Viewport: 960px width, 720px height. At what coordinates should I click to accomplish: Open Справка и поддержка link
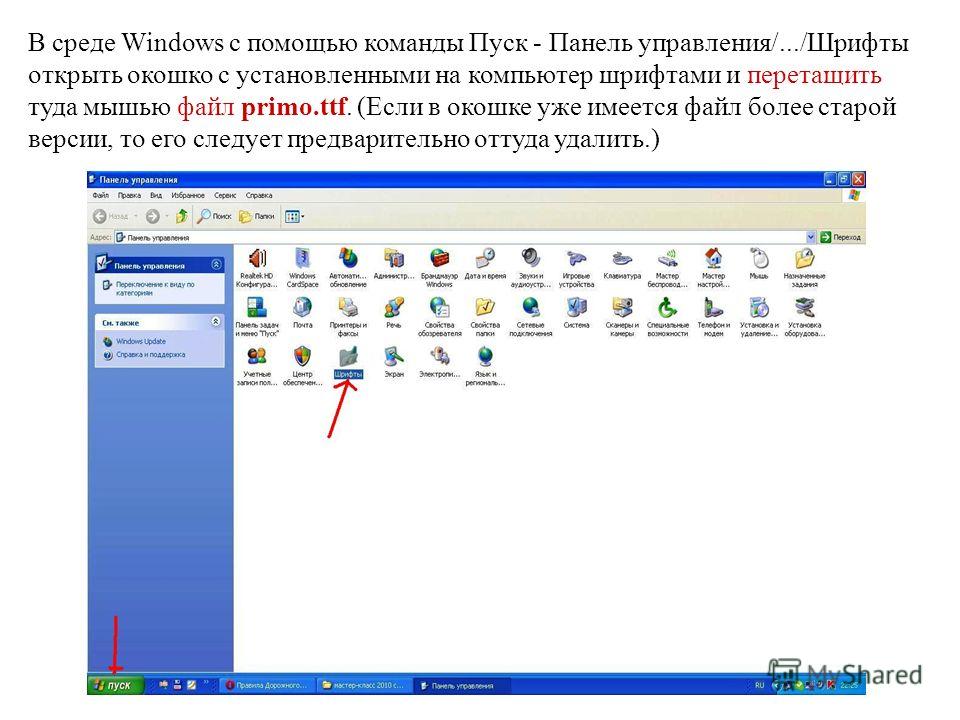click(151, 354)
